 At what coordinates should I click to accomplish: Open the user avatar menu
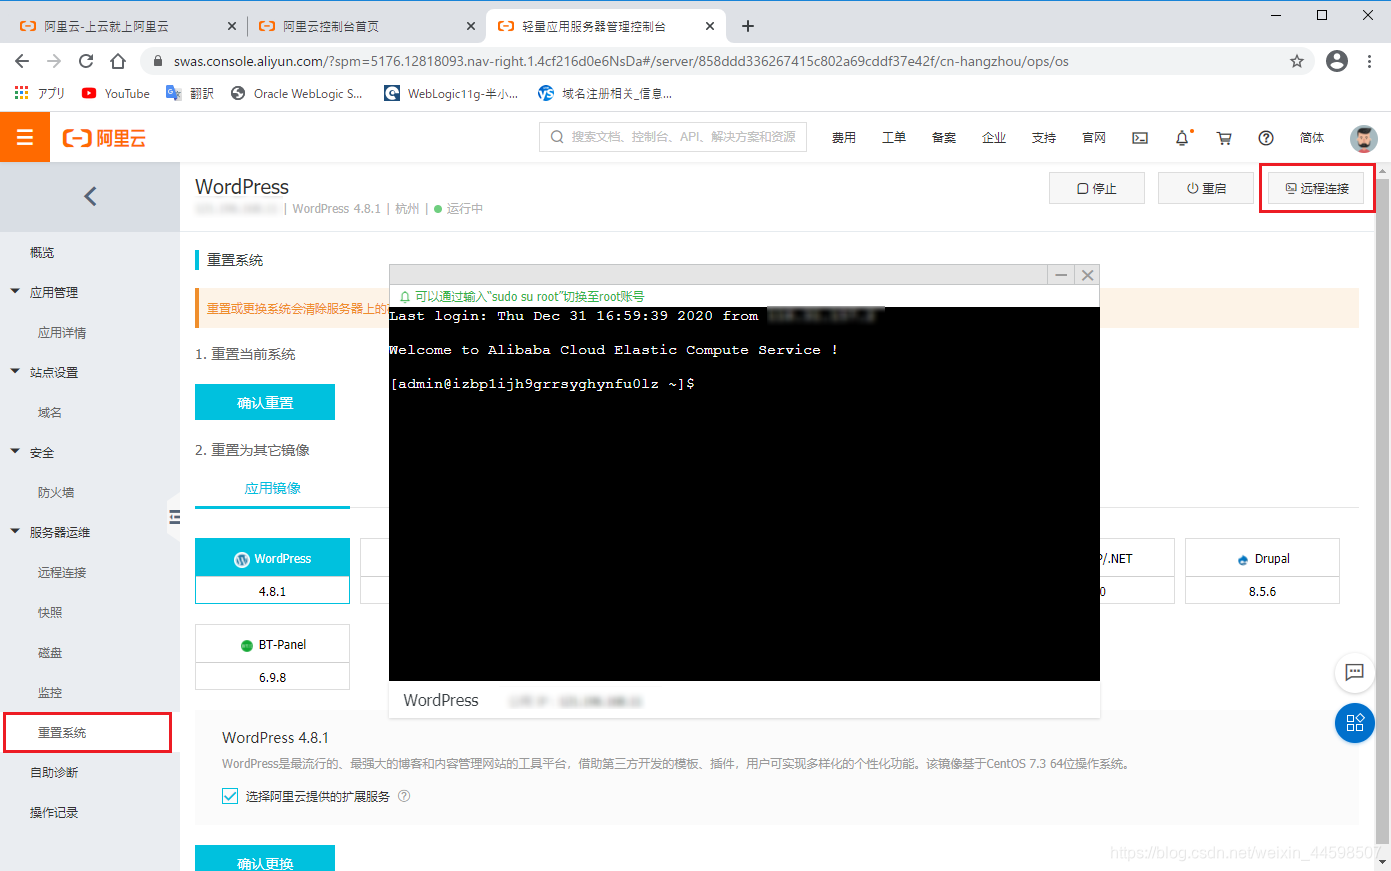point(1364,138)
